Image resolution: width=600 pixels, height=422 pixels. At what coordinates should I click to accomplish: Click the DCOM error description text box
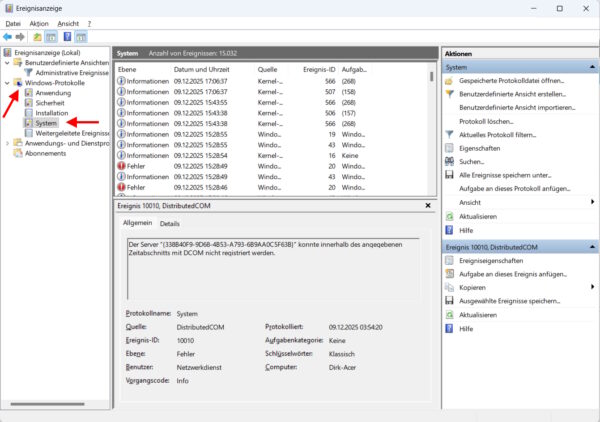point(273,269)
